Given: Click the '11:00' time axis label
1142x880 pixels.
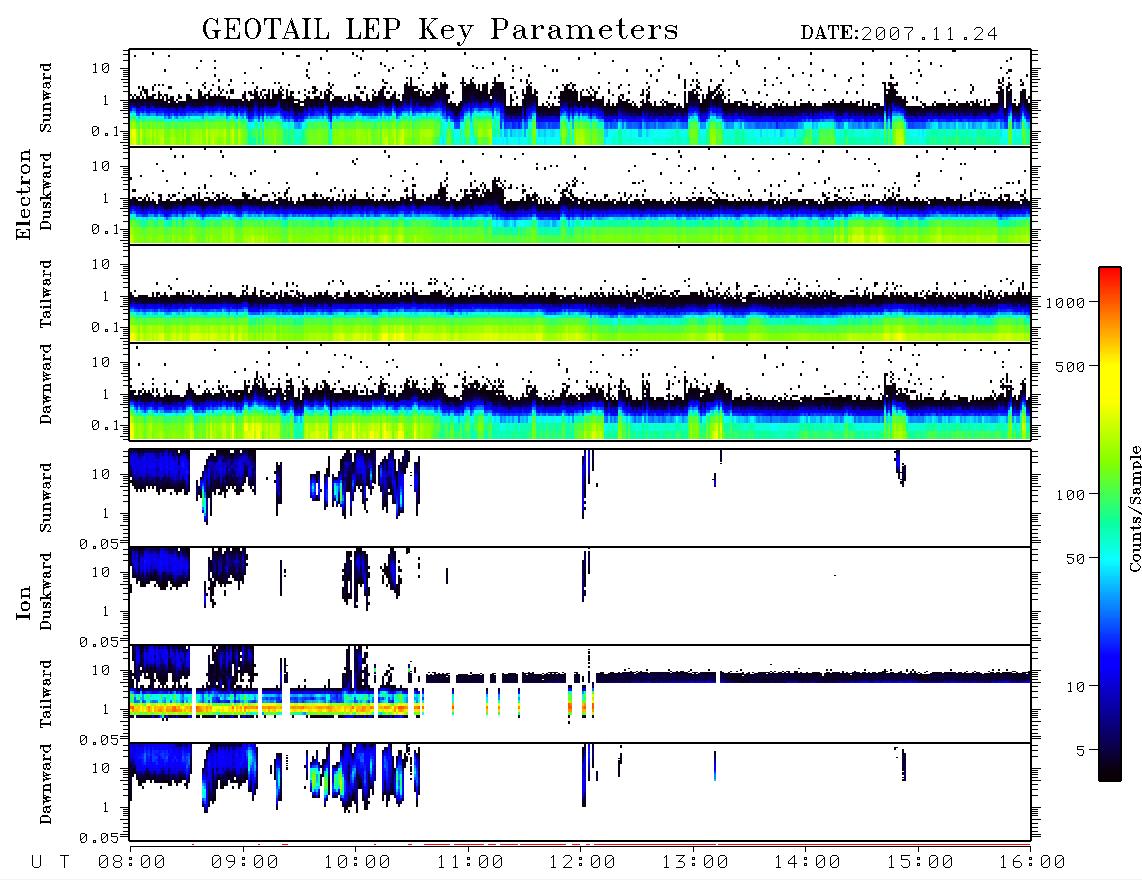Looking at the screenshot, I should coord(470,862).
